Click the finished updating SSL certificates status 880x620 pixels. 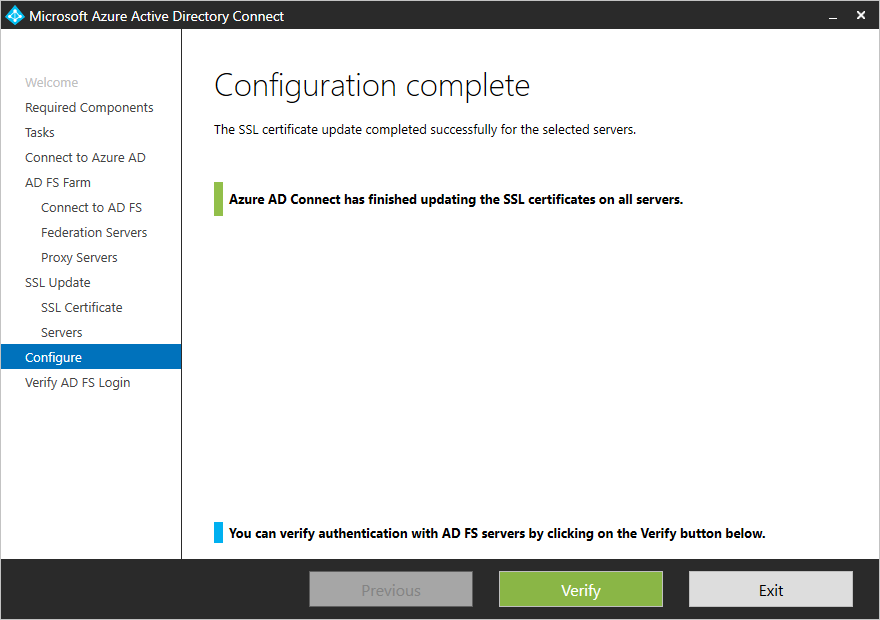tap(456, 200)
